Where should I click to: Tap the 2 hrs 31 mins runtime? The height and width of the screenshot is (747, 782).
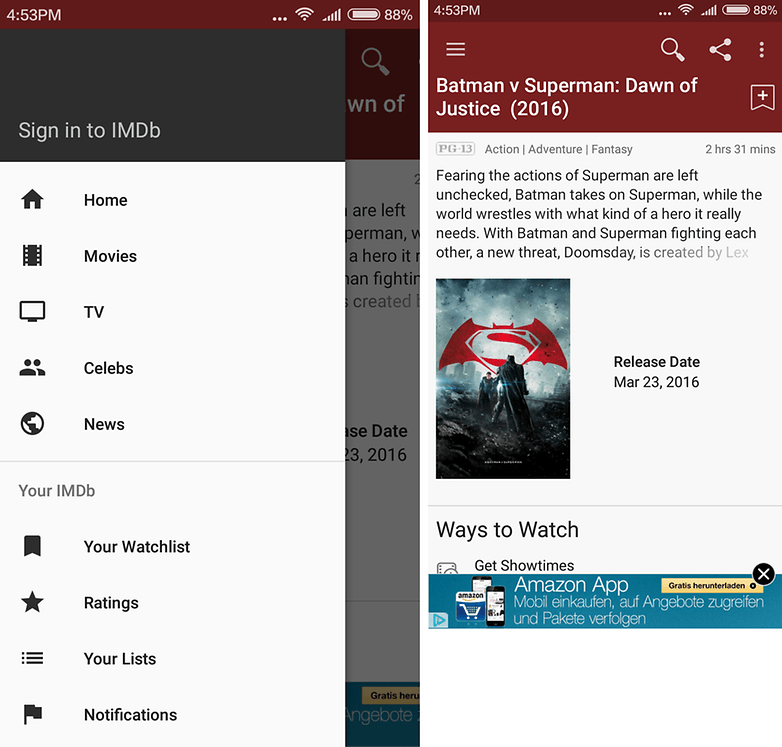[x=740, y=149]
